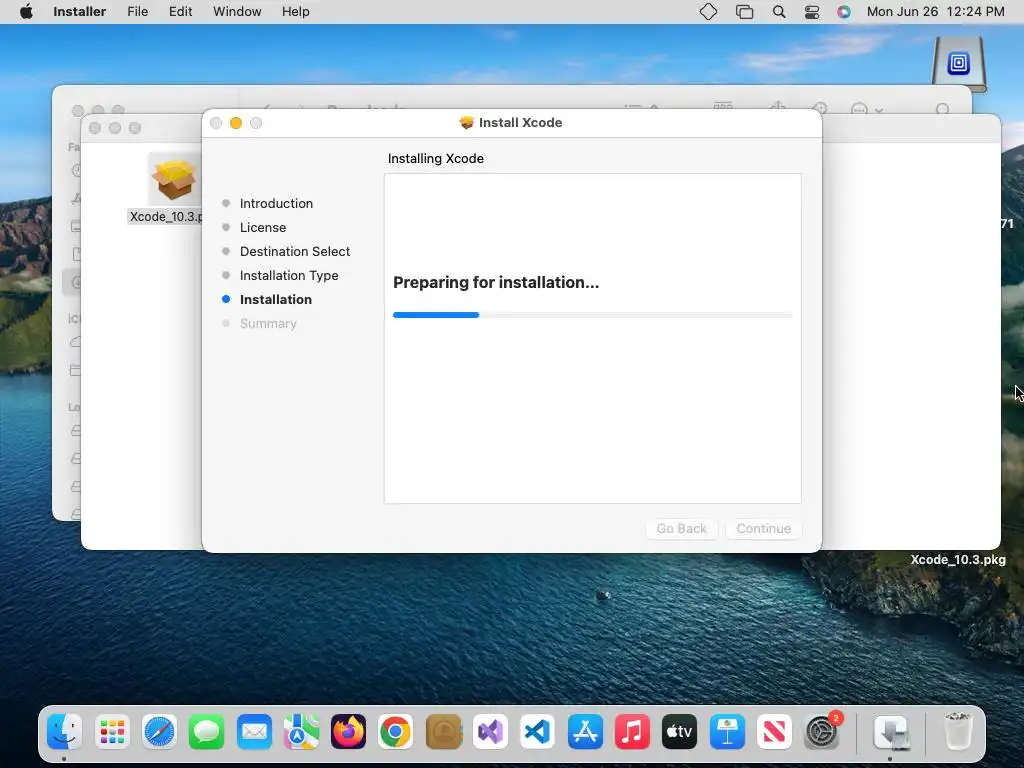Open Spotlight search in menu bar
This screenshot has height=768, width=1024.
coord(778,12)
